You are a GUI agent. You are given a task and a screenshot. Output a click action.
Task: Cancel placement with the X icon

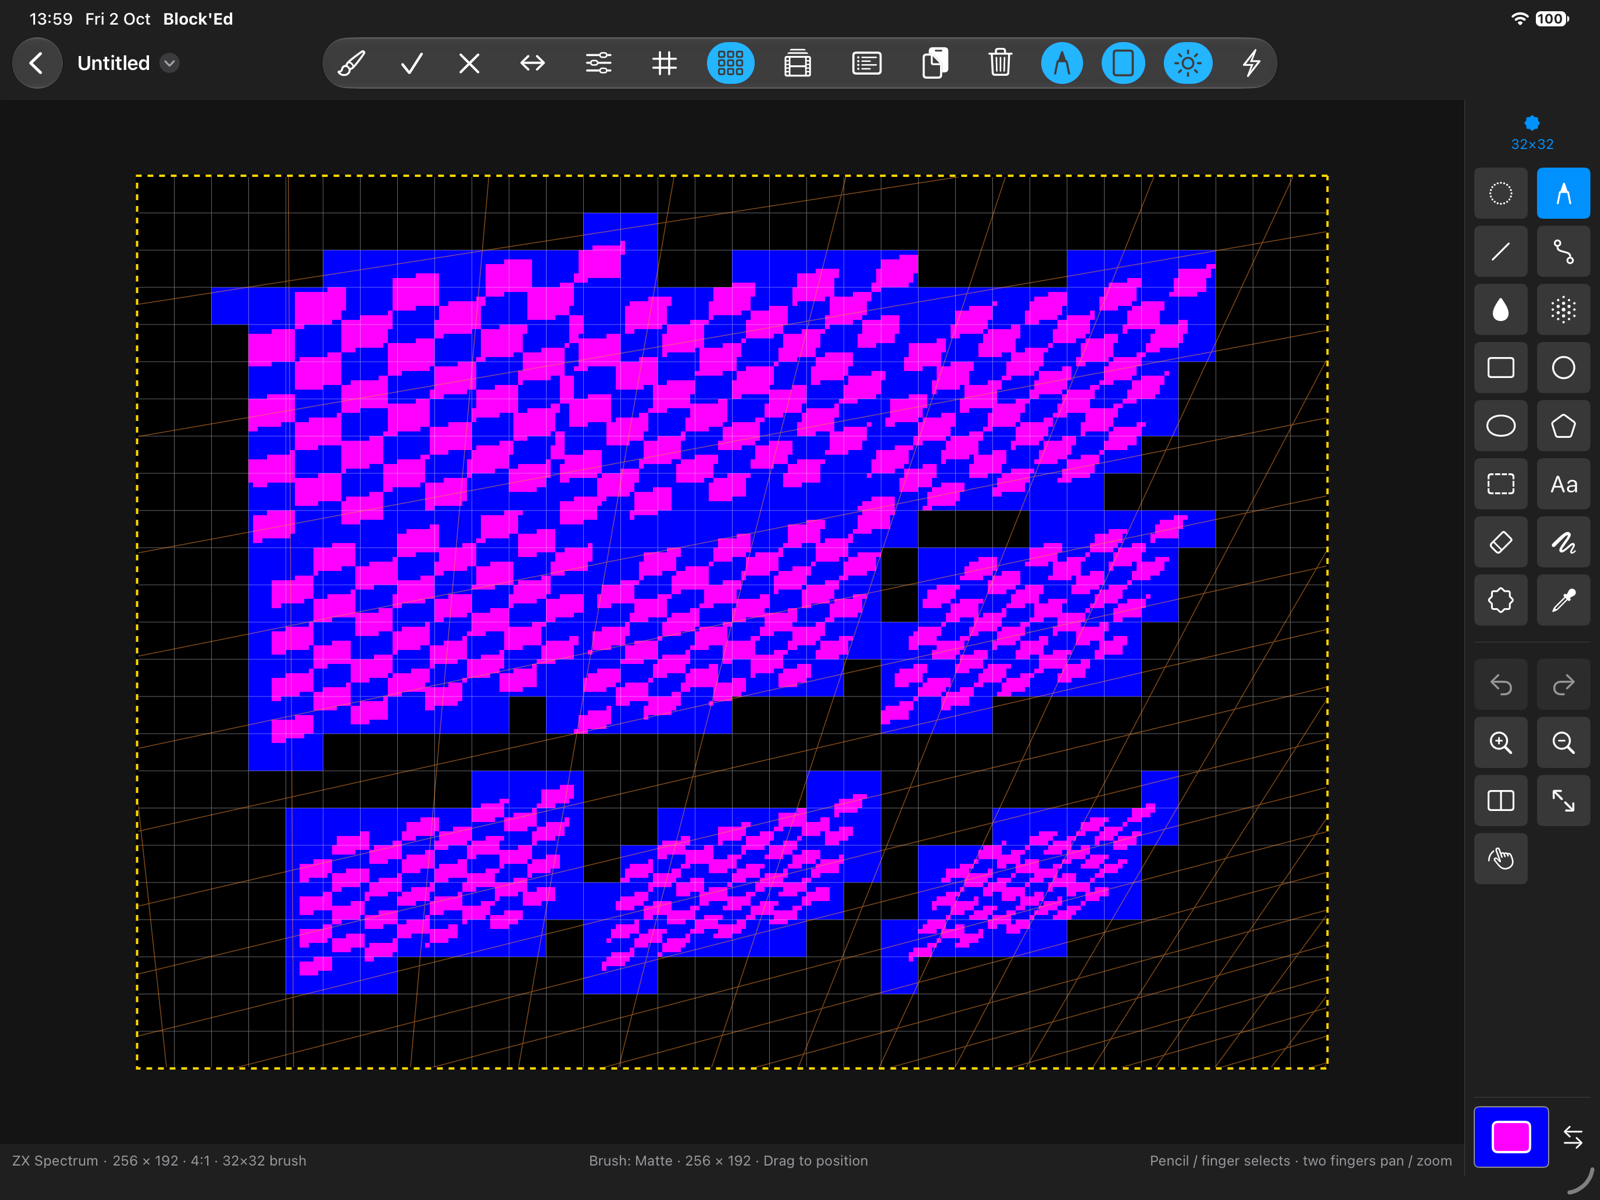pos(469,63)
